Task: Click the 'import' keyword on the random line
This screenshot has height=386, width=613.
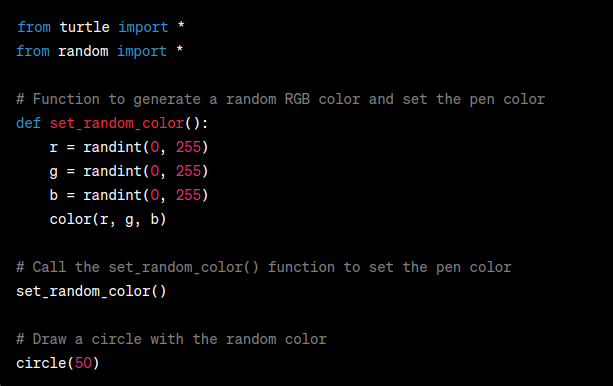Action: coord(142,51)
